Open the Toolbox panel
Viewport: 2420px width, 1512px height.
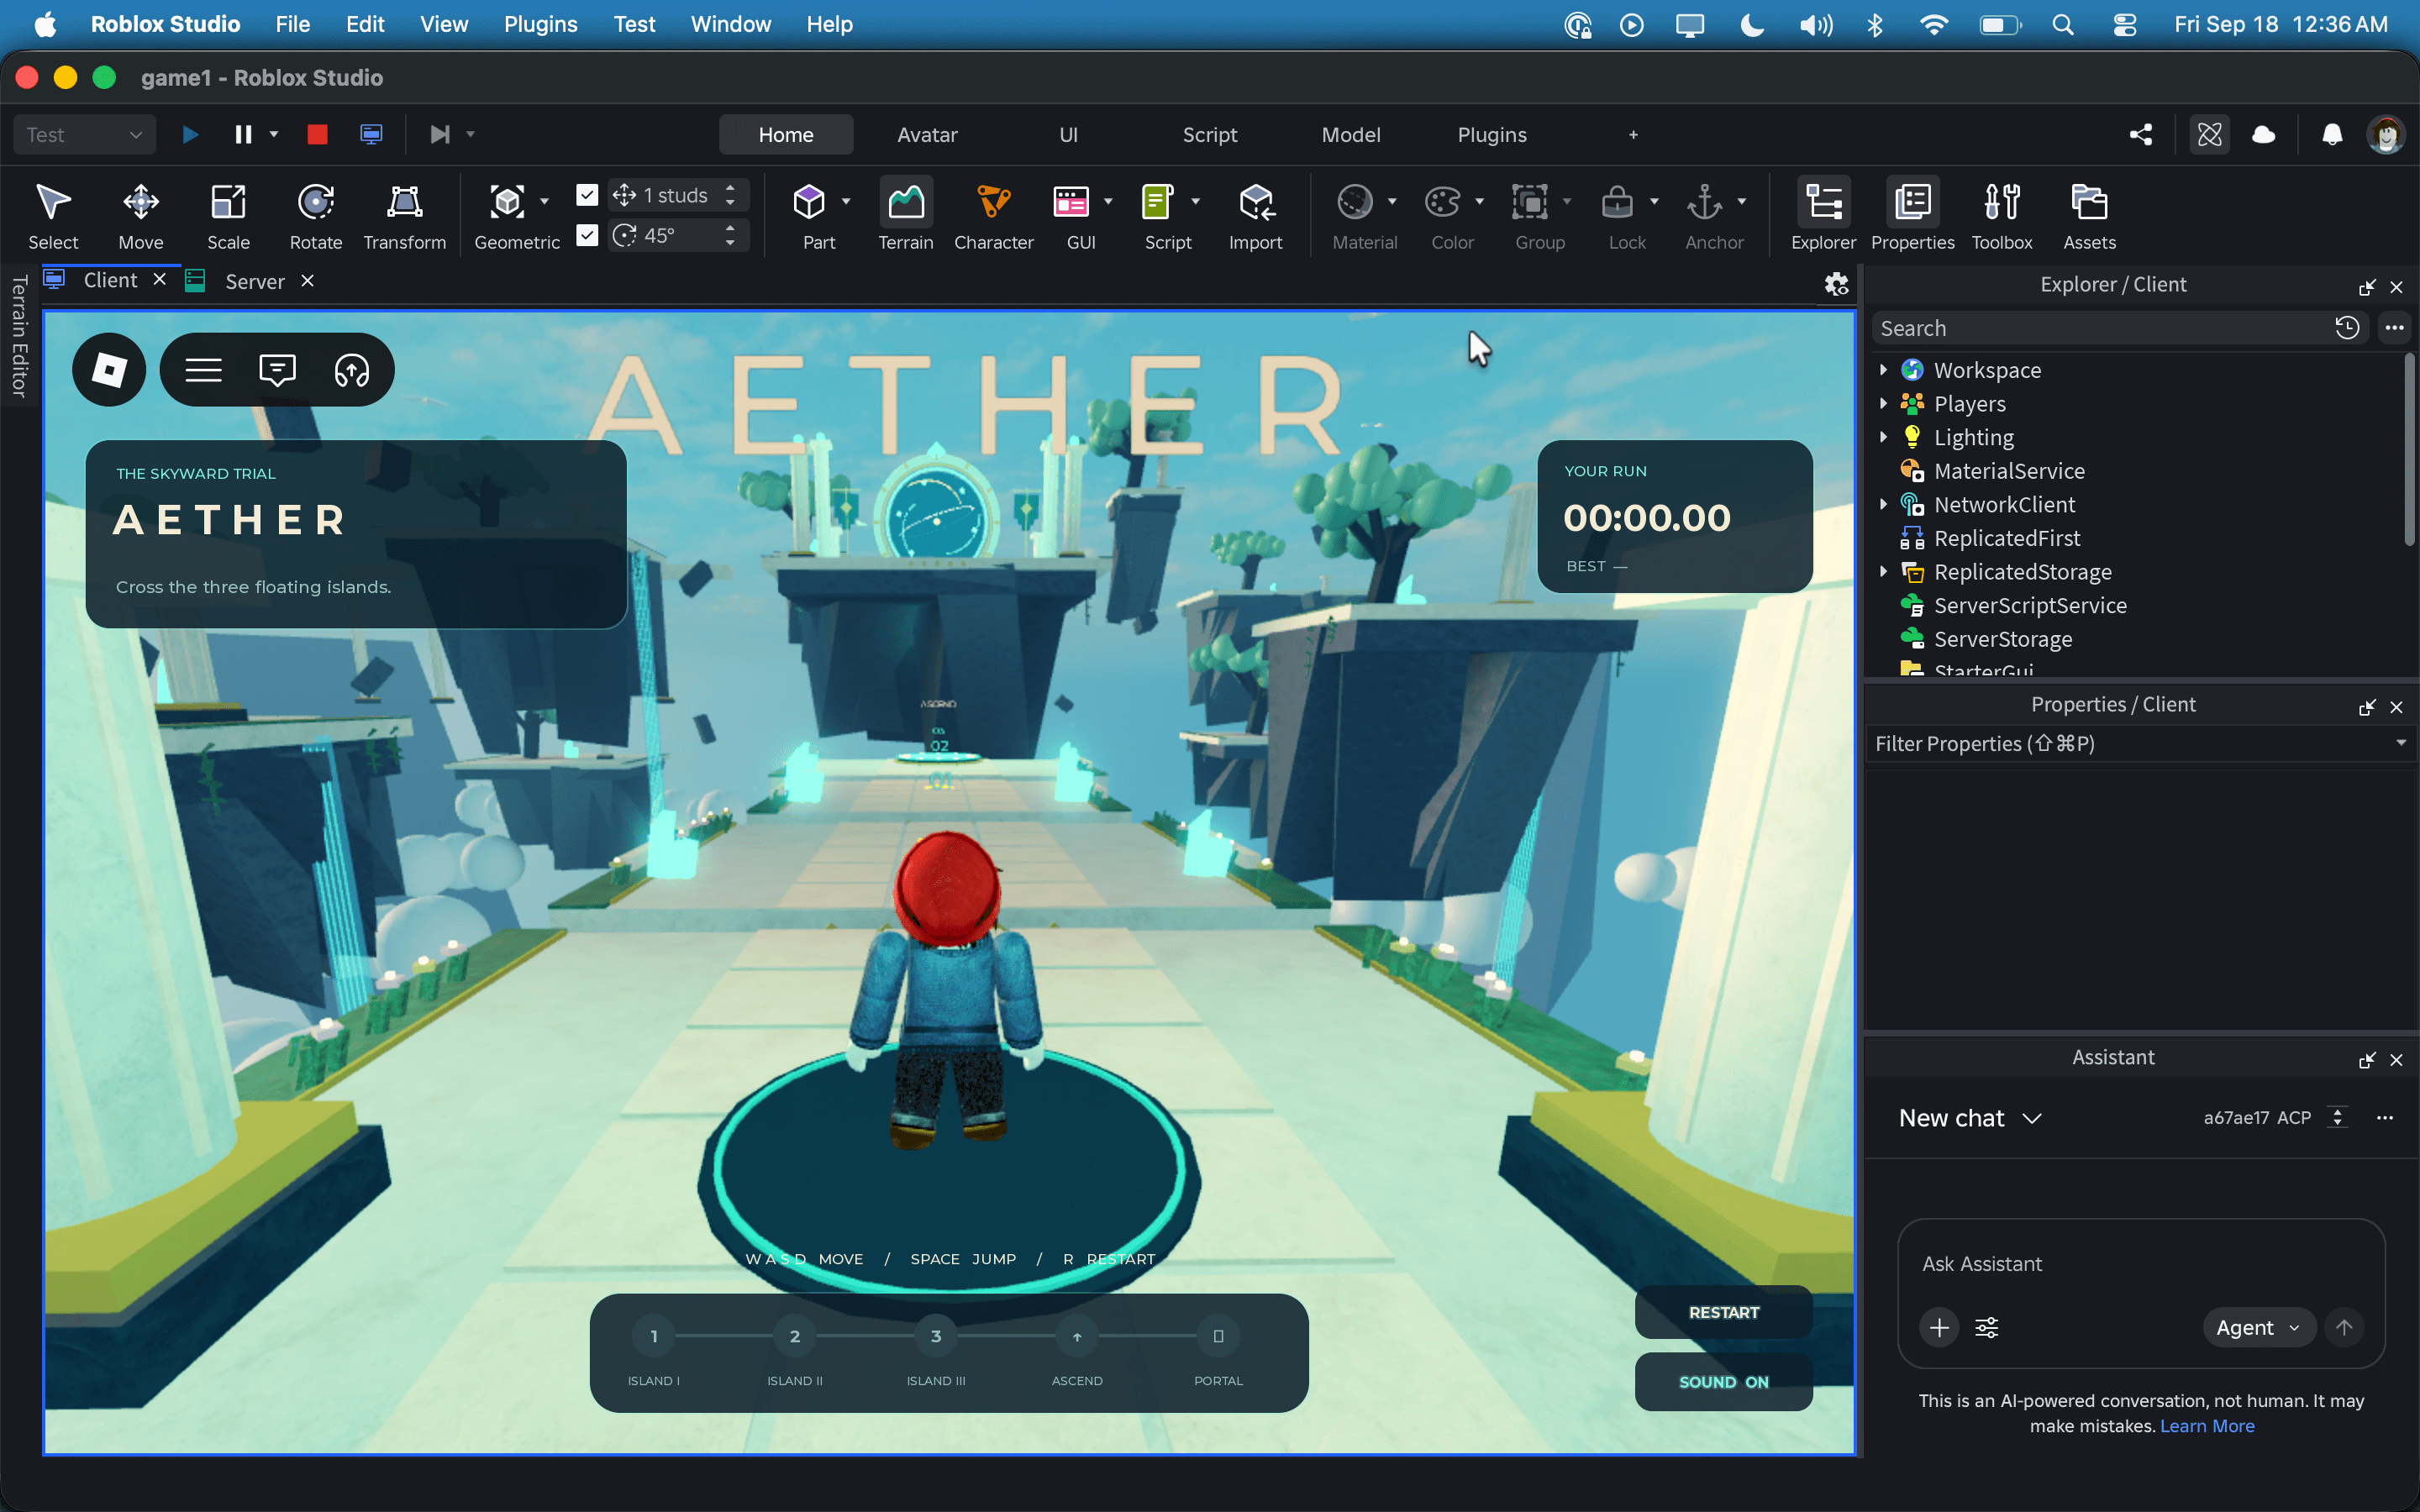pos(2001,216)
